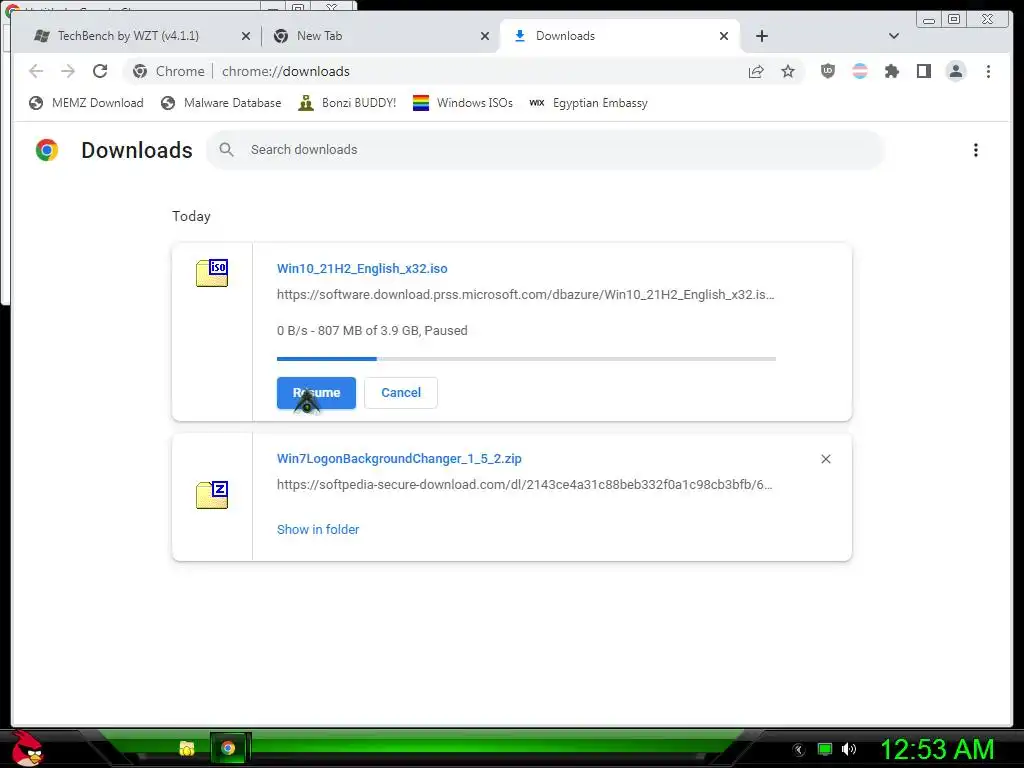Image resolution: width=1024 pixels, height=768 pixels.
Task: Click Show in folder link
Action: (318, 530)
